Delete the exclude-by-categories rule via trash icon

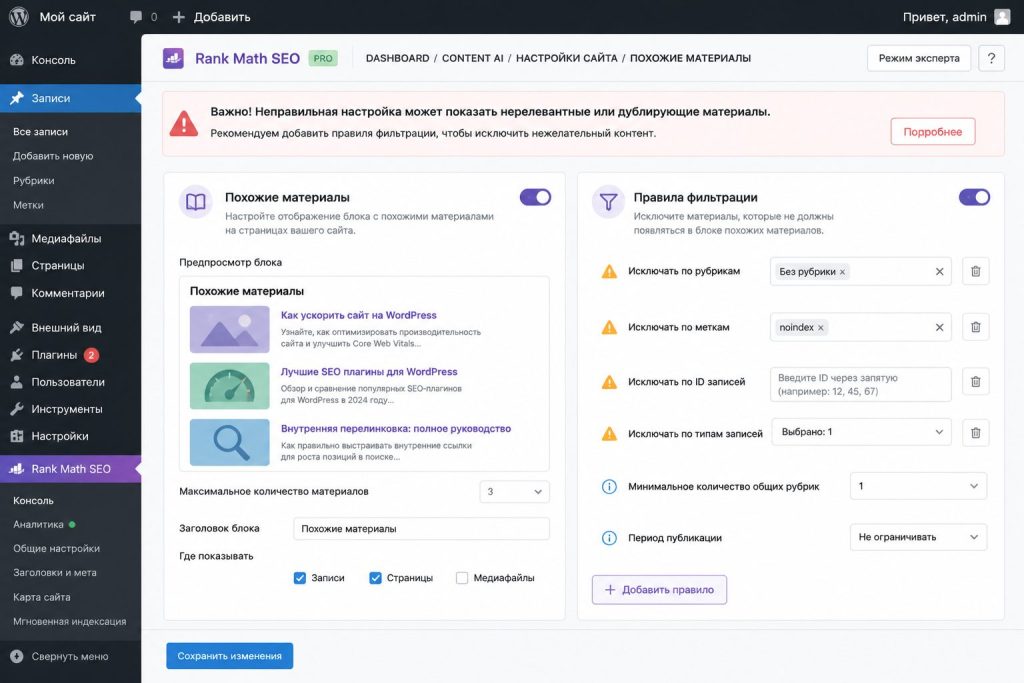pos(975,271)
